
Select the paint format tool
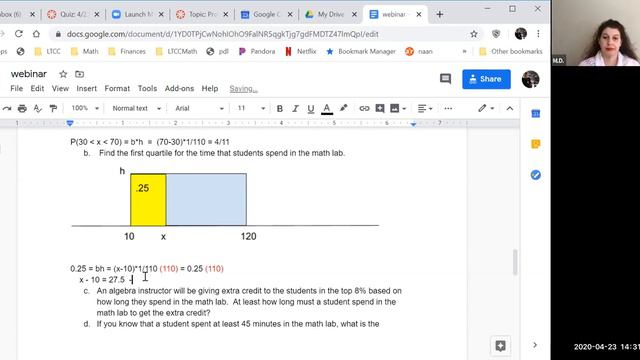(53, 108)
